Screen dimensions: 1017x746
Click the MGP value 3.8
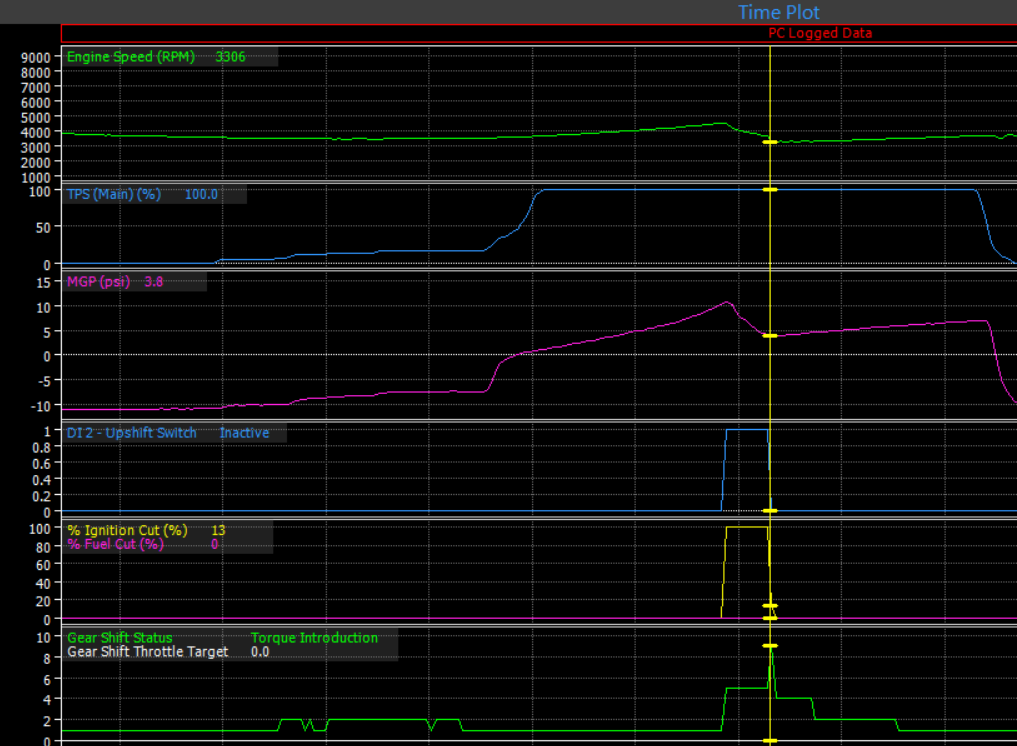(154, 282)
